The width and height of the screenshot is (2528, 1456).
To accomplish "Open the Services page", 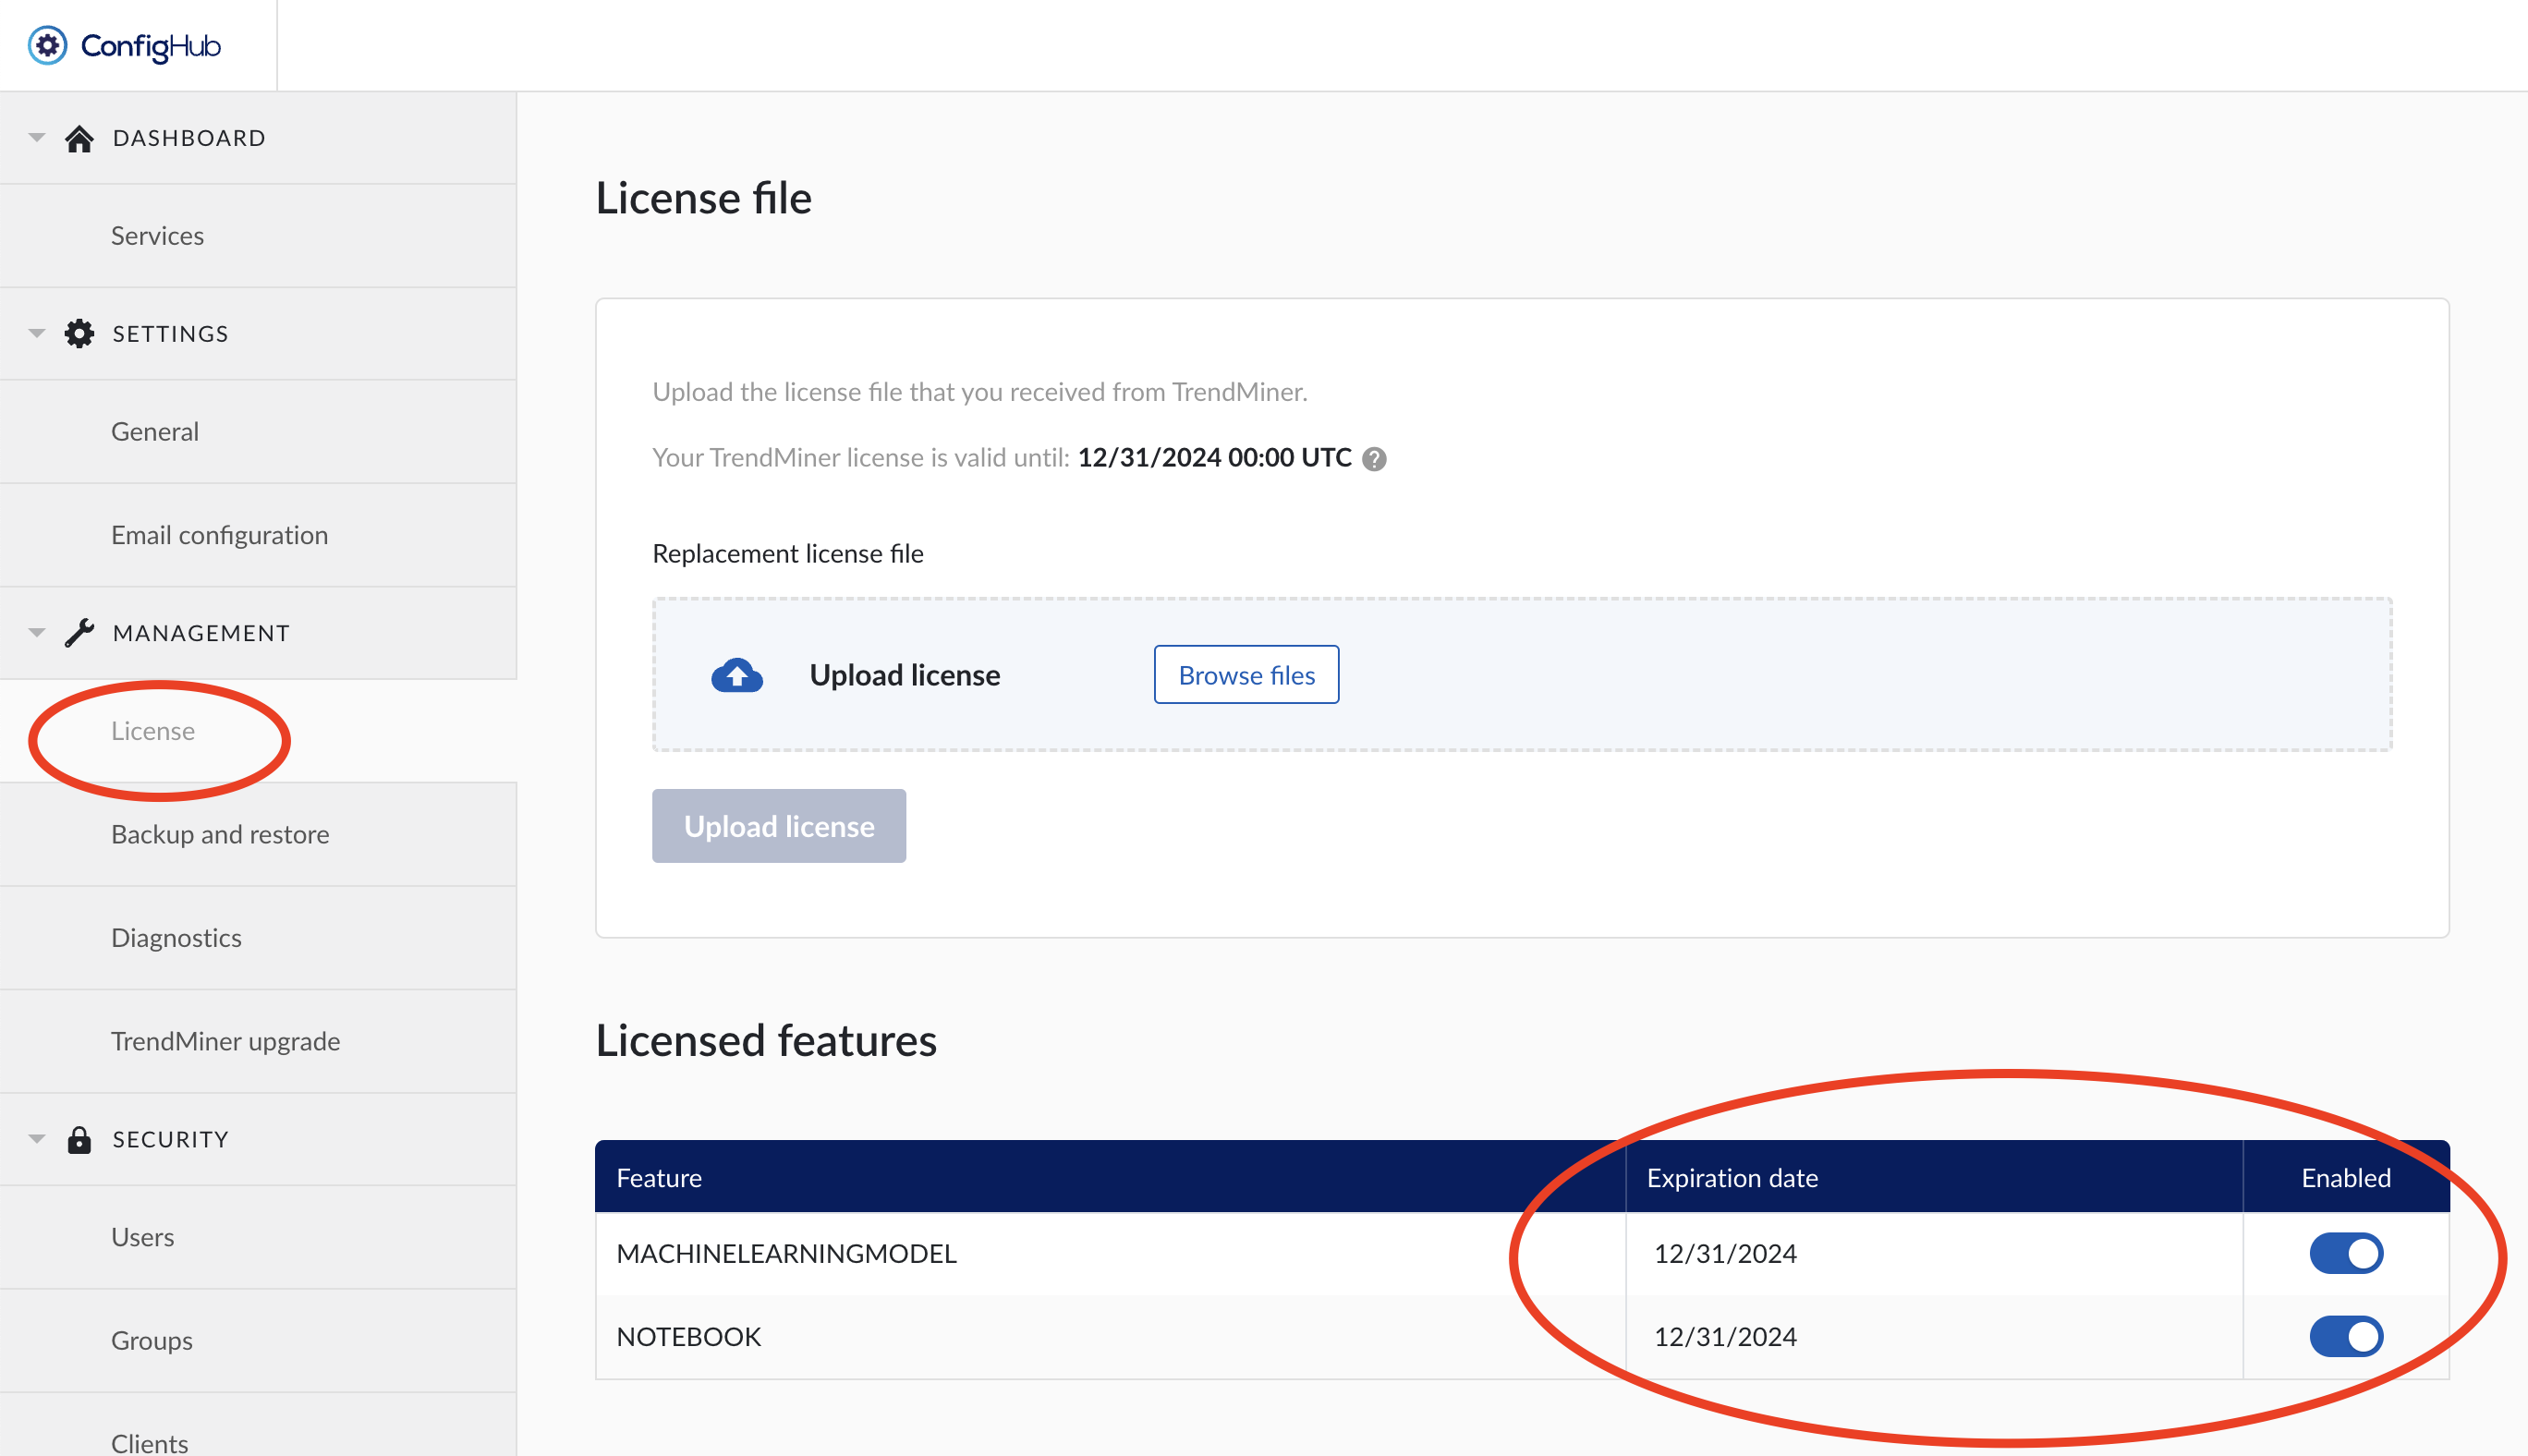I will [x=258, y=236].
